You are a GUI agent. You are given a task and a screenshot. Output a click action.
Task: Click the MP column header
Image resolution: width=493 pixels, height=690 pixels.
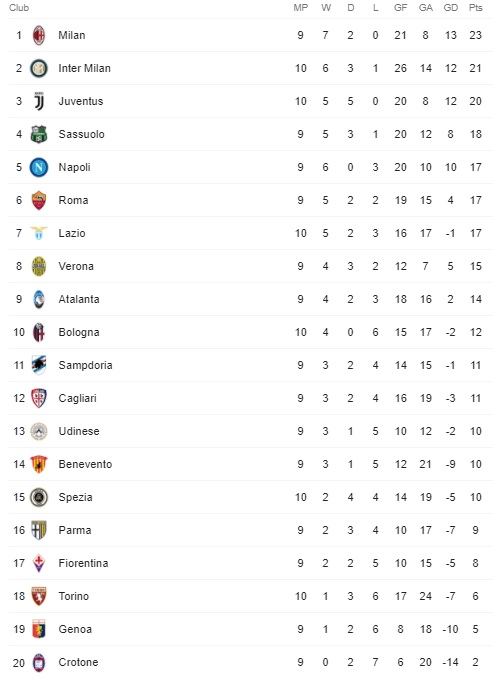coord(301,7)
